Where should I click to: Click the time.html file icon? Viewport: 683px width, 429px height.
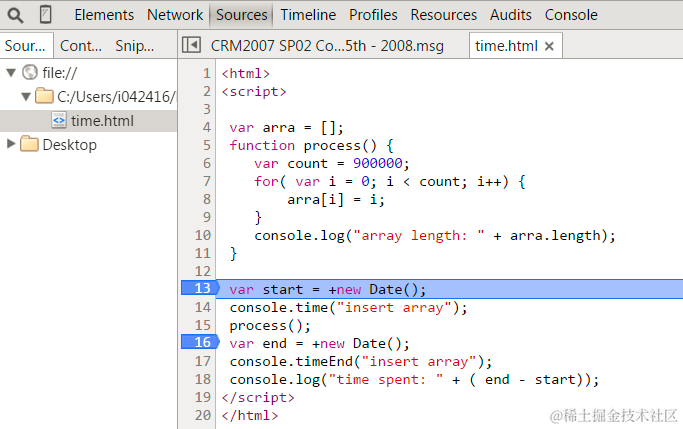pyautogui.click(x=59, y=120)
